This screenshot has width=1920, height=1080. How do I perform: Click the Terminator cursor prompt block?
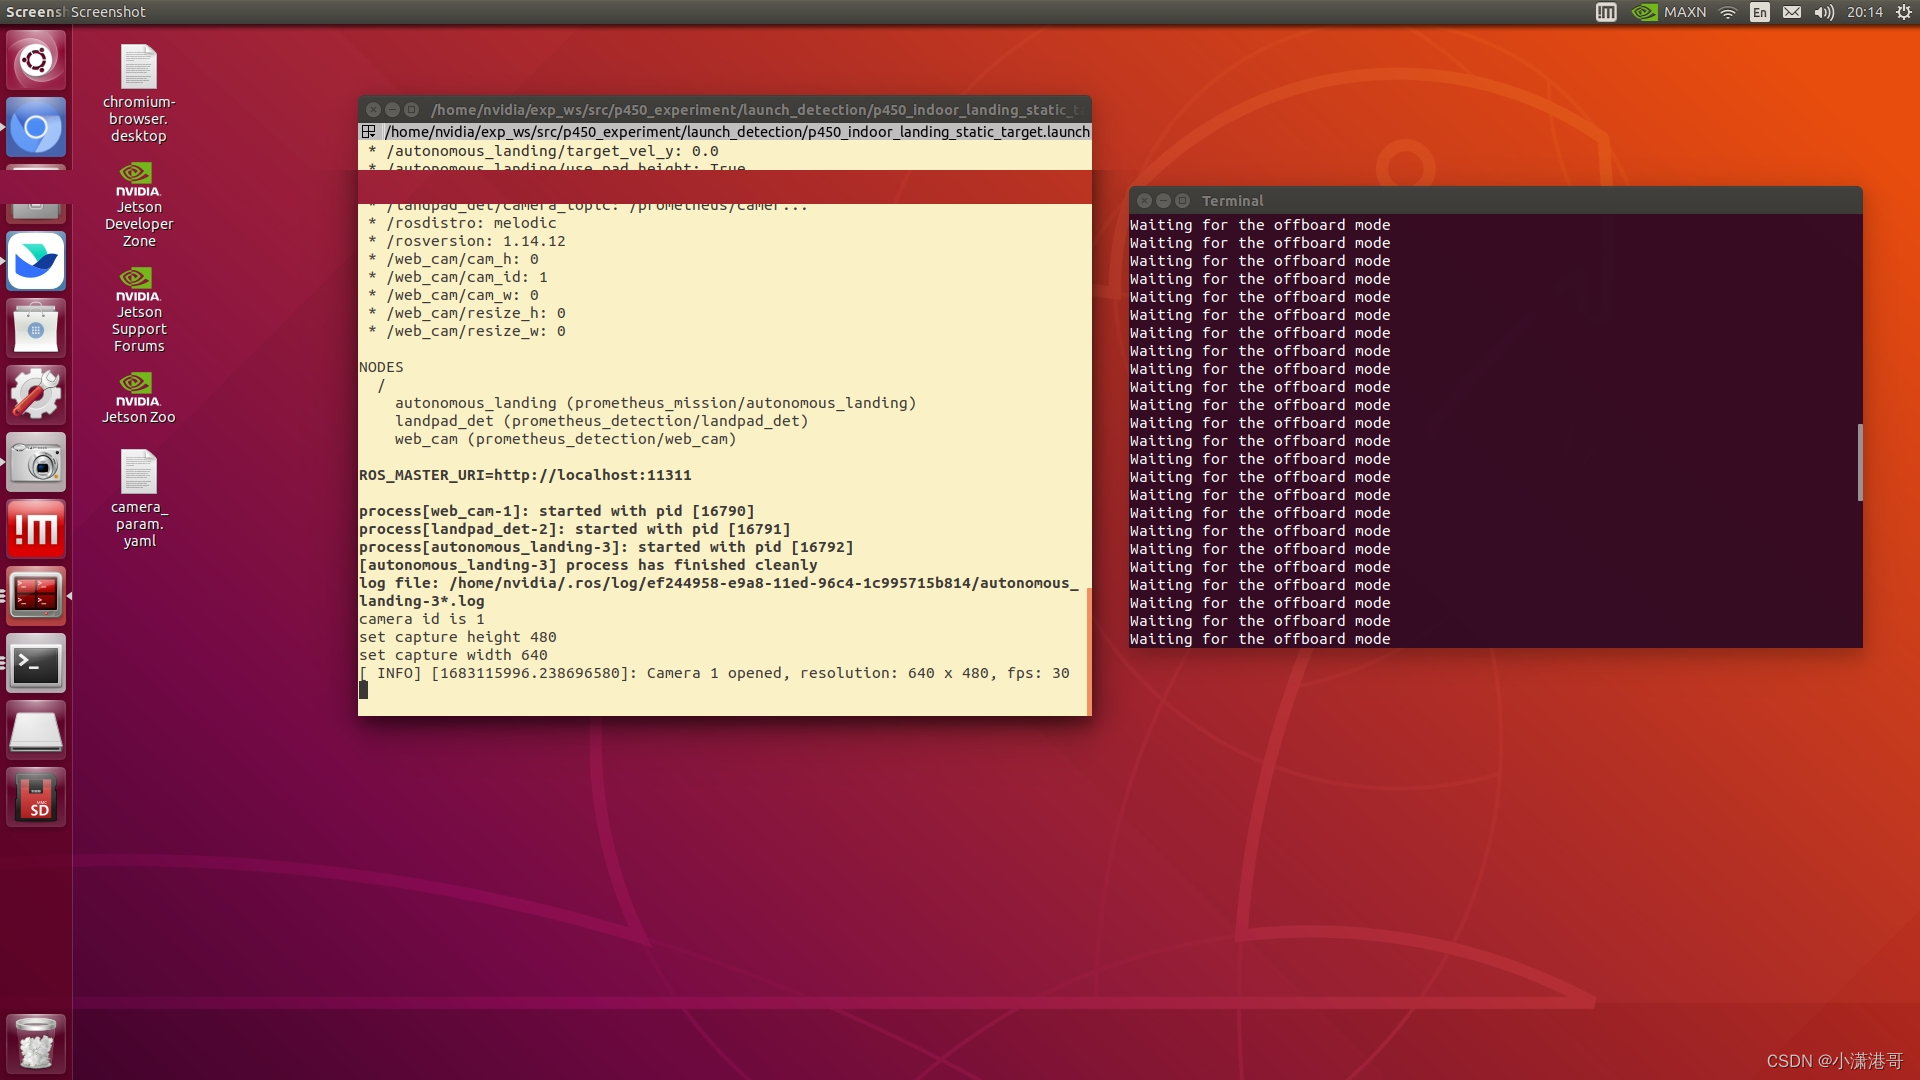click(x=364, y=690)
